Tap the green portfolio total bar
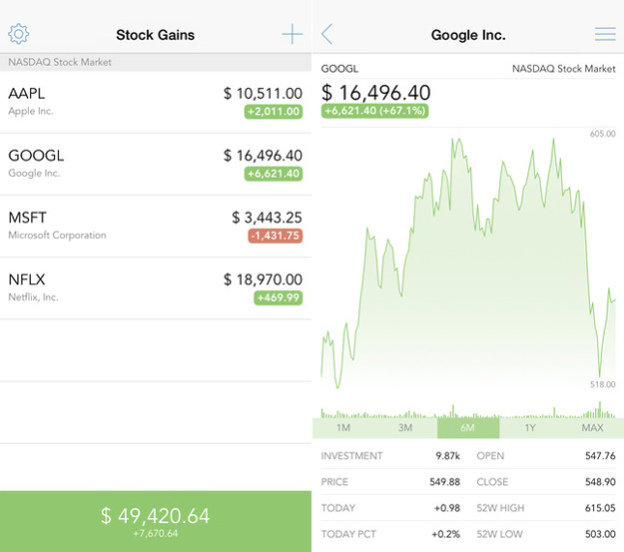Viewport: 624px width, 552px height. click(155, 521)
